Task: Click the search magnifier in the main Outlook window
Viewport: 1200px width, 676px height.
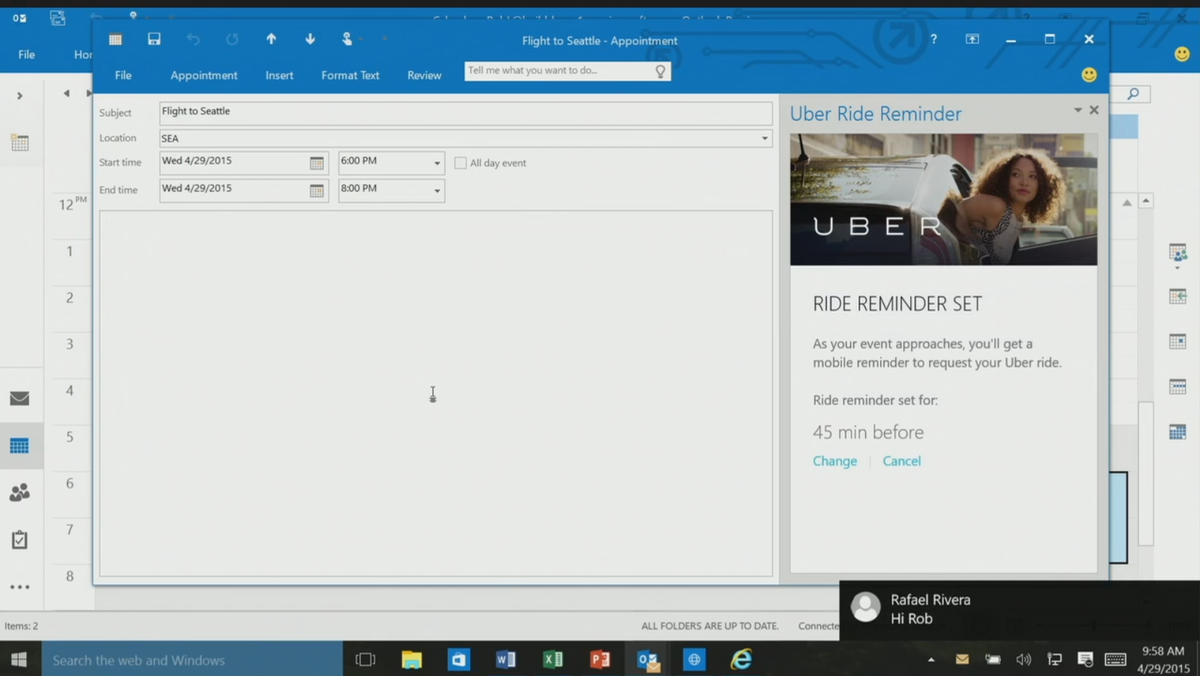Action: tap(1133, 94)
